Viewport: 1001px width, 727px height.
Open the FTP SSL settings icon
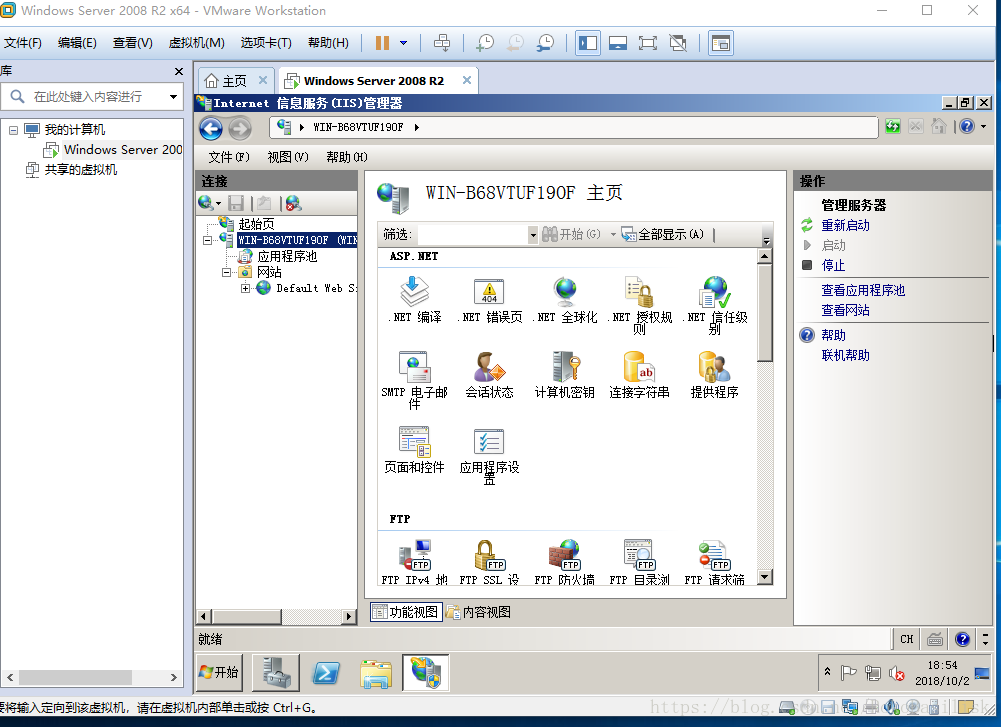[x=490, y=555]
